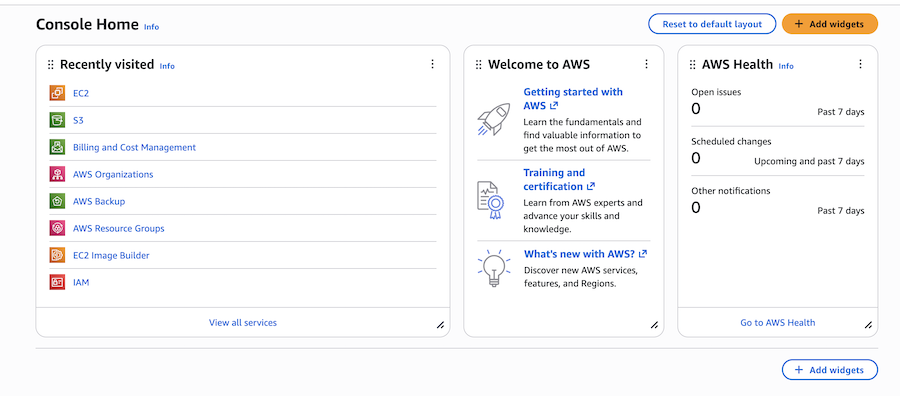The height and width of the screenshot is (396, 900).
Task: Click the orange Add widgets button
Action: [830, 24]
